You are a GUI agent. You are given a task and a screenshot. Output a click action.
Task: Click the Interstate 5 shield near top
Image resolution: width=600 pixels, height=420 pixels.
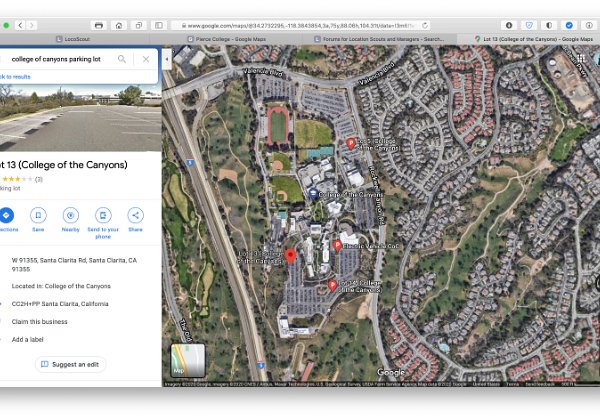point(190,162)
